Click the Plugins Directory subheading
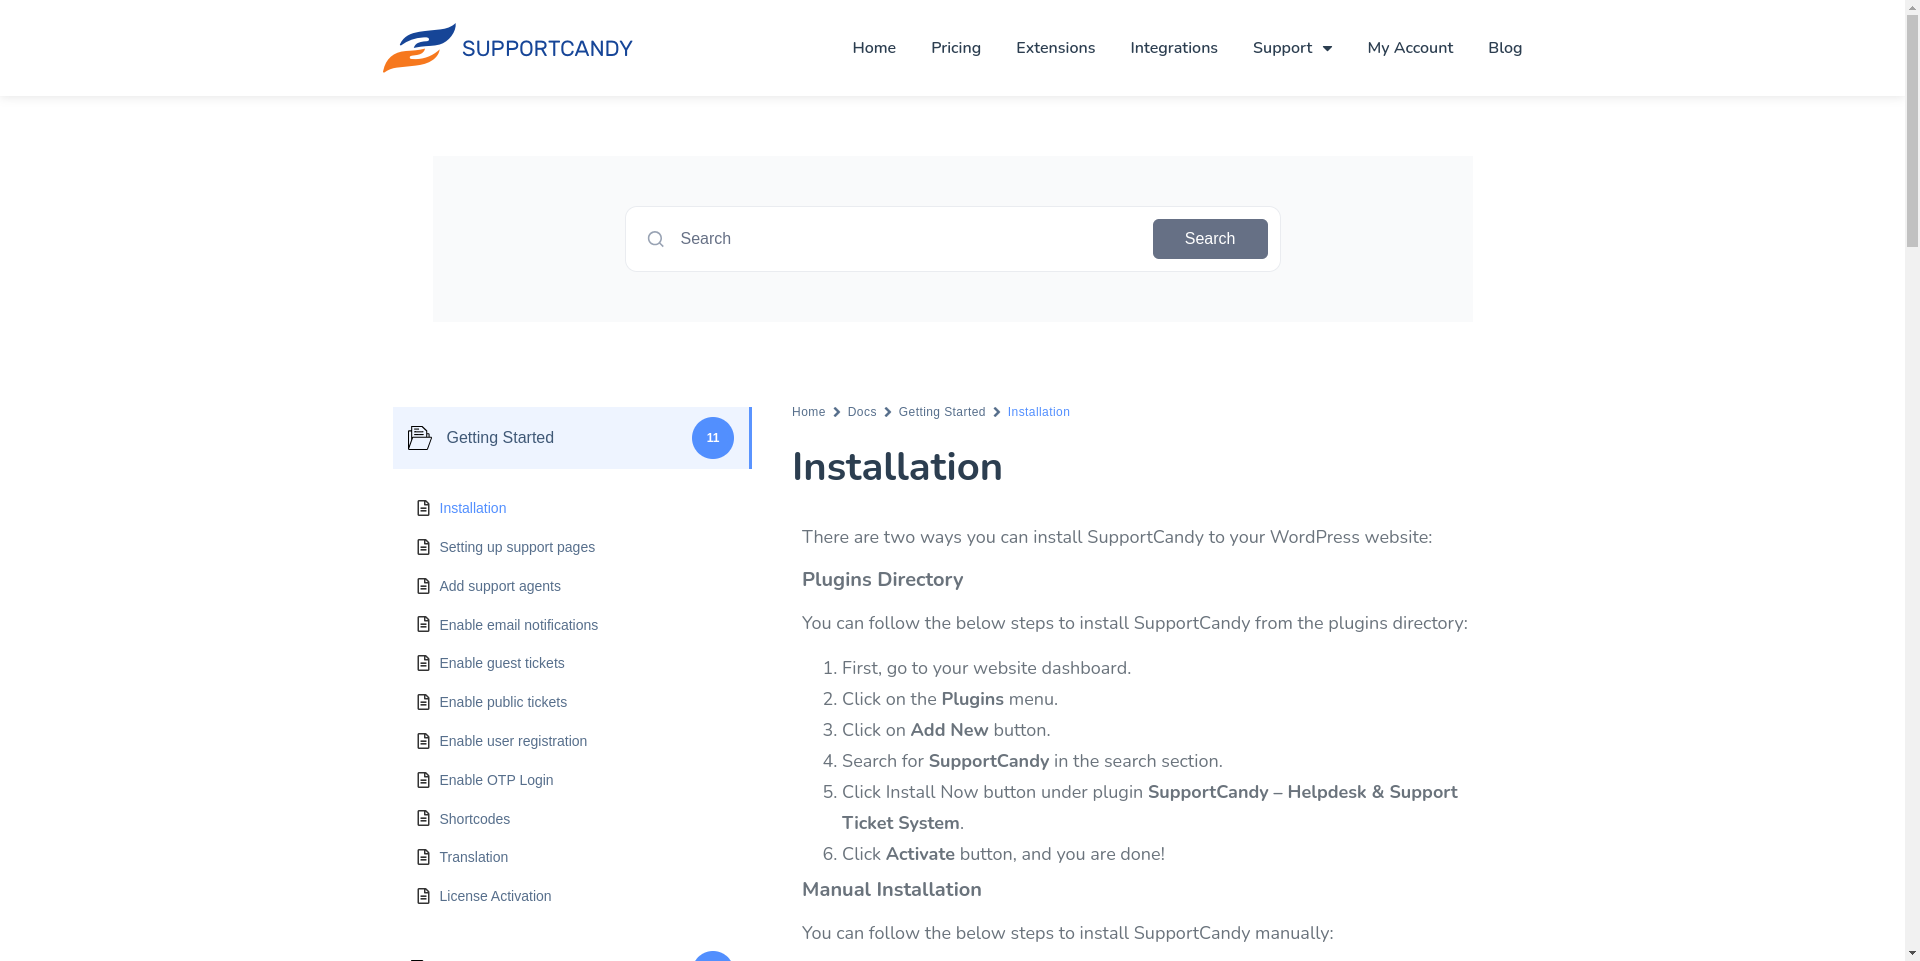Viewport: 1920px width, 961px height. [x=882, y=580]
